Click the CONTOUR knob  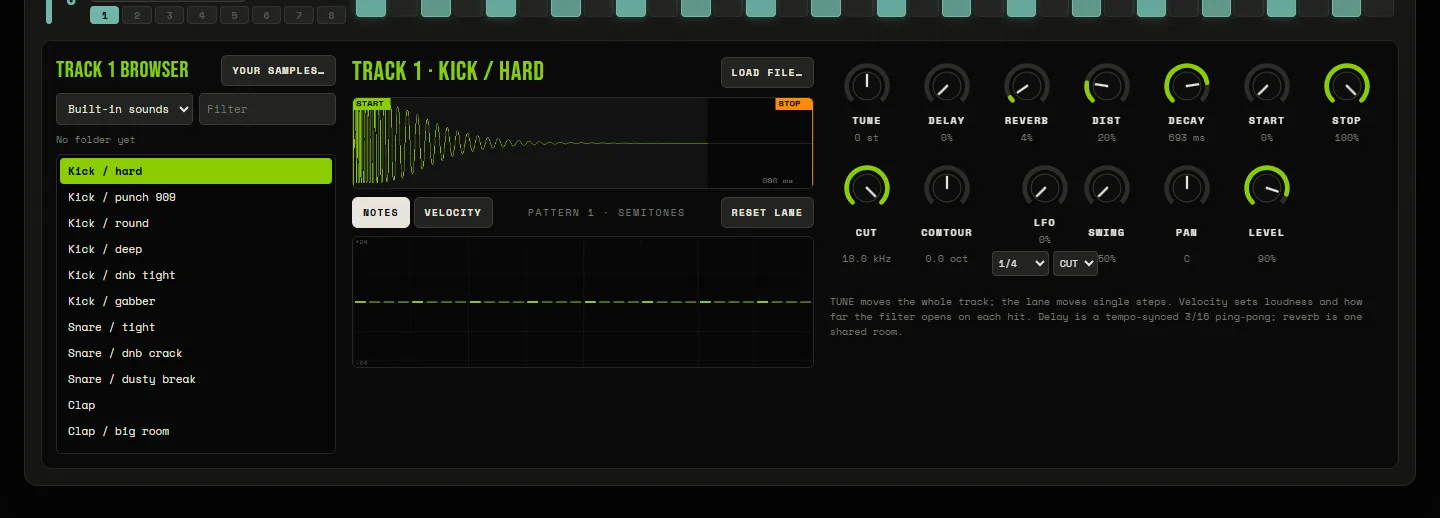[947, 188]
